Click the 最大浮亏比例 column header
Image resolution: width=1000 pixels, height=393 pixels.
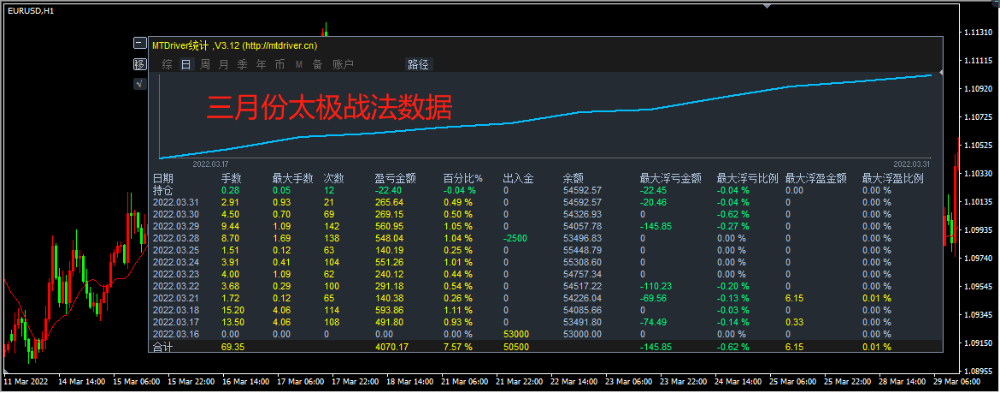747,179
